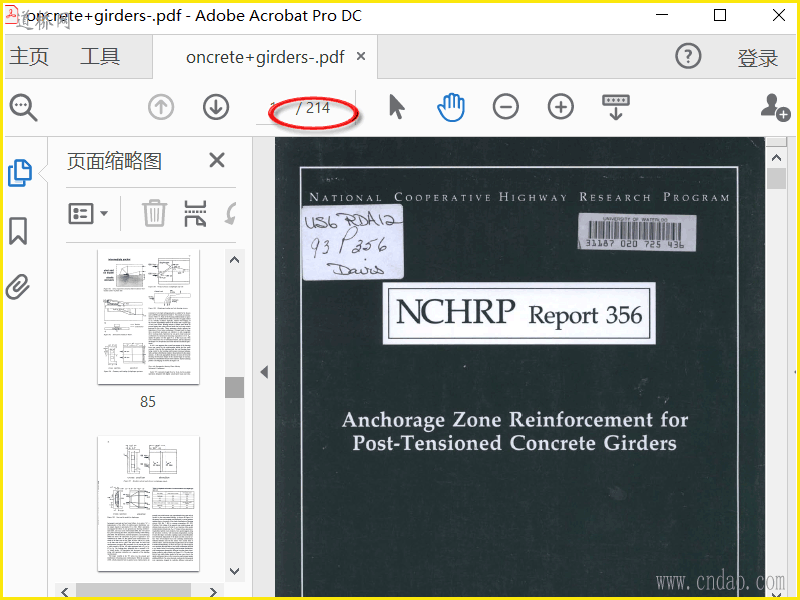Click the delete pages trash icon
800x600 pixels.
(154, 213)
